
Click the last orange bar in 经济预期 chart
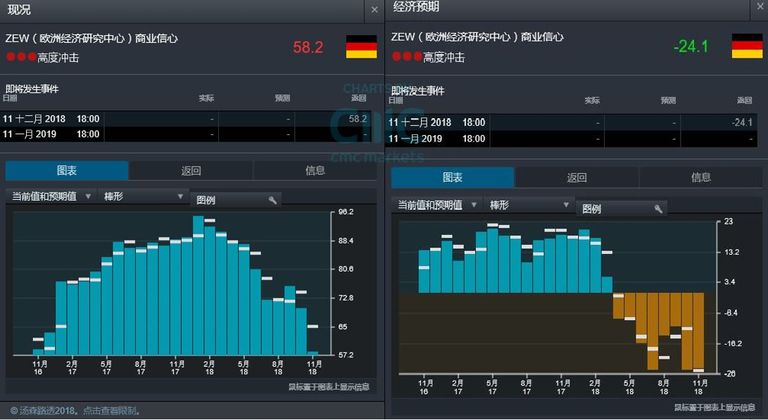pyautogui.click(x=698, y=332)
